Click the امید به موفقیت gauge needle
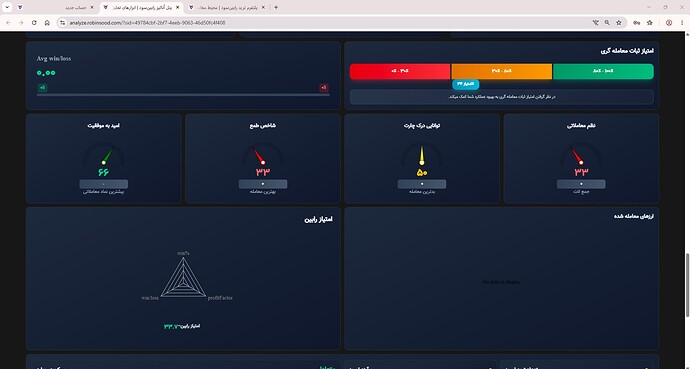 coord(107,156)
